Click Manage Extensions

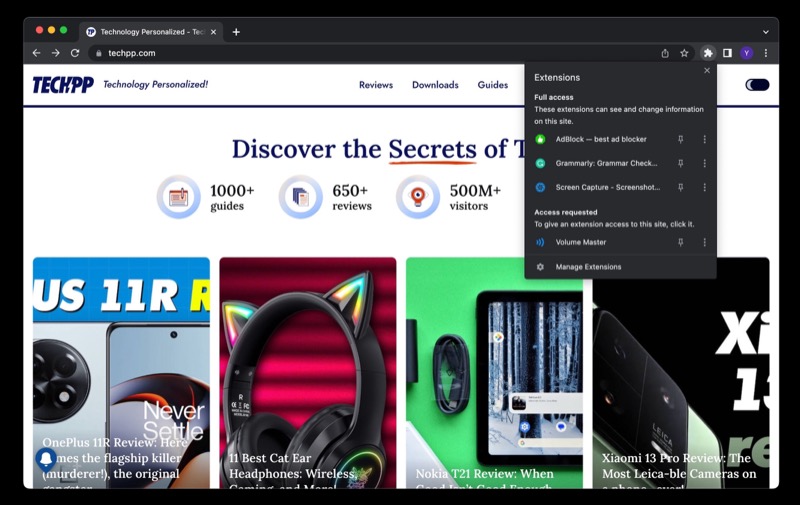[x=620, y=267]
